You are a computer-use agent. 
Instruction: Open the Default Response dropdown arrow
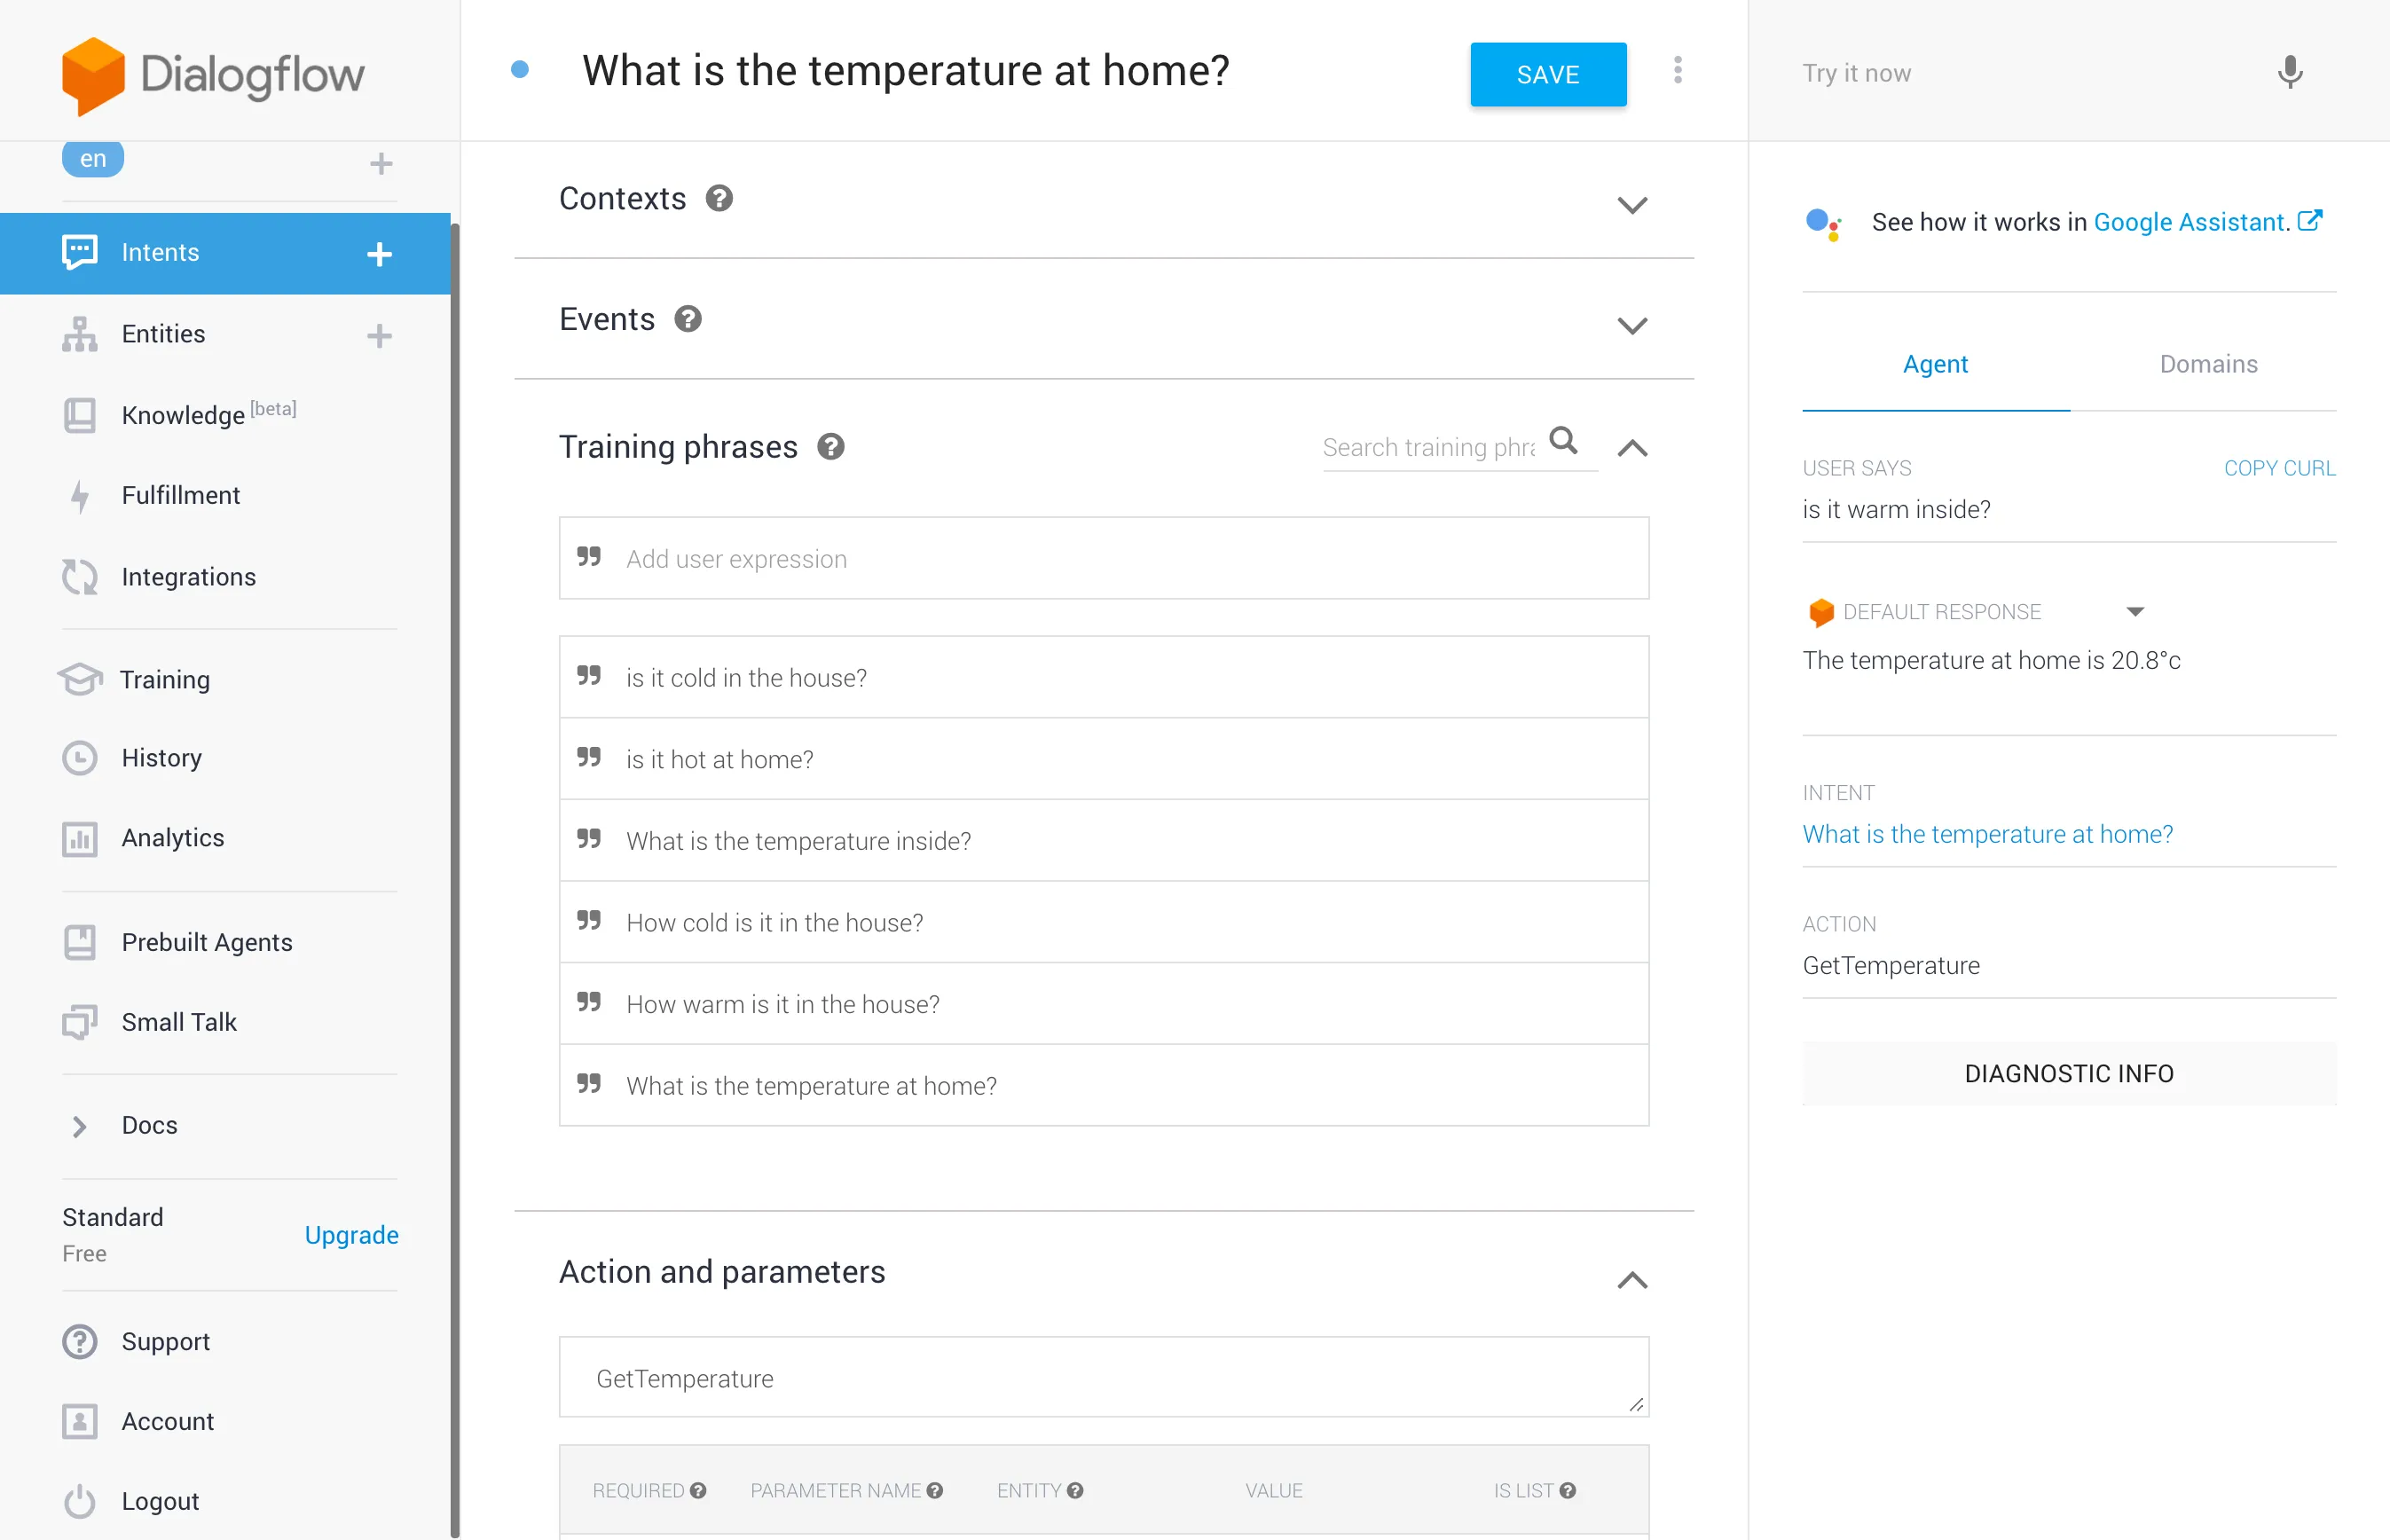click(x=2135, y=612)
